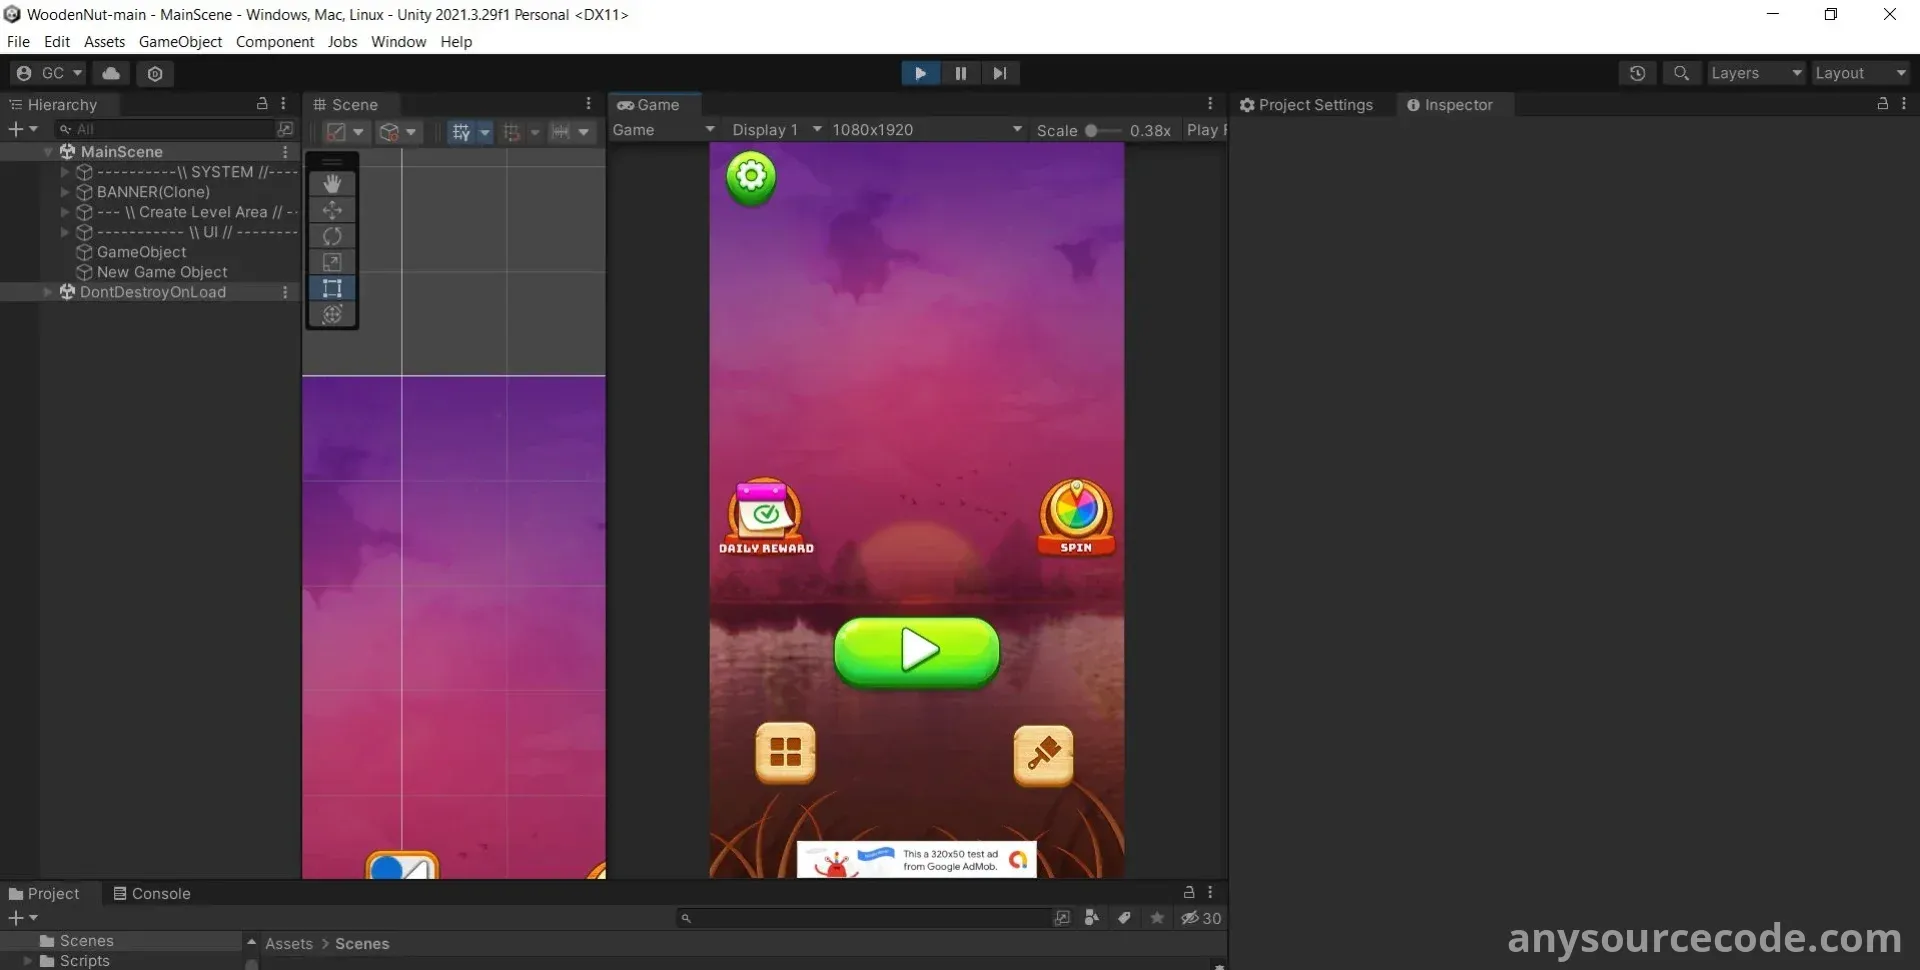This screenshot has height=970, width=1920.
Task: Toggle Play mode button
Action: coord(920,73)
